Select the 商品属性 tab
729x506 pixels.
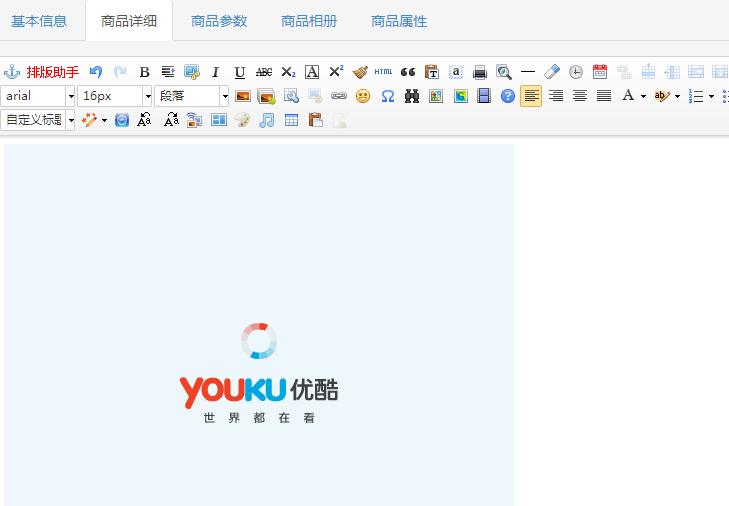point(399,21)
